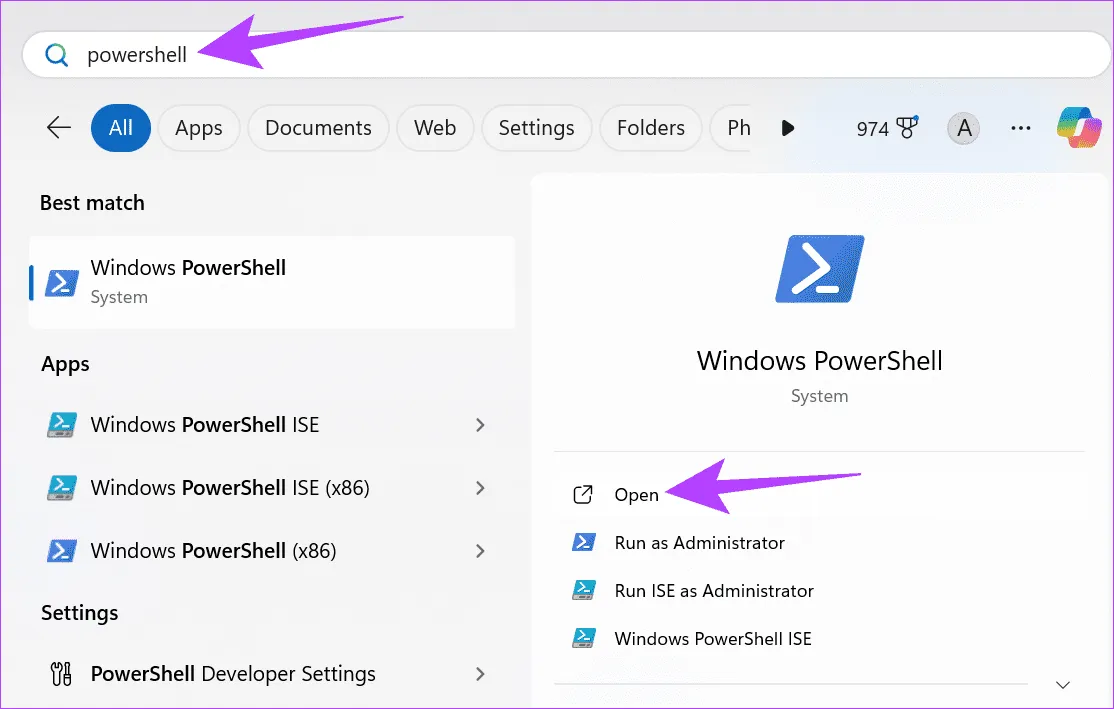
Task: Open Copilot from the top-right icon
Action: pyautogui.click(x=1078, y=128)
